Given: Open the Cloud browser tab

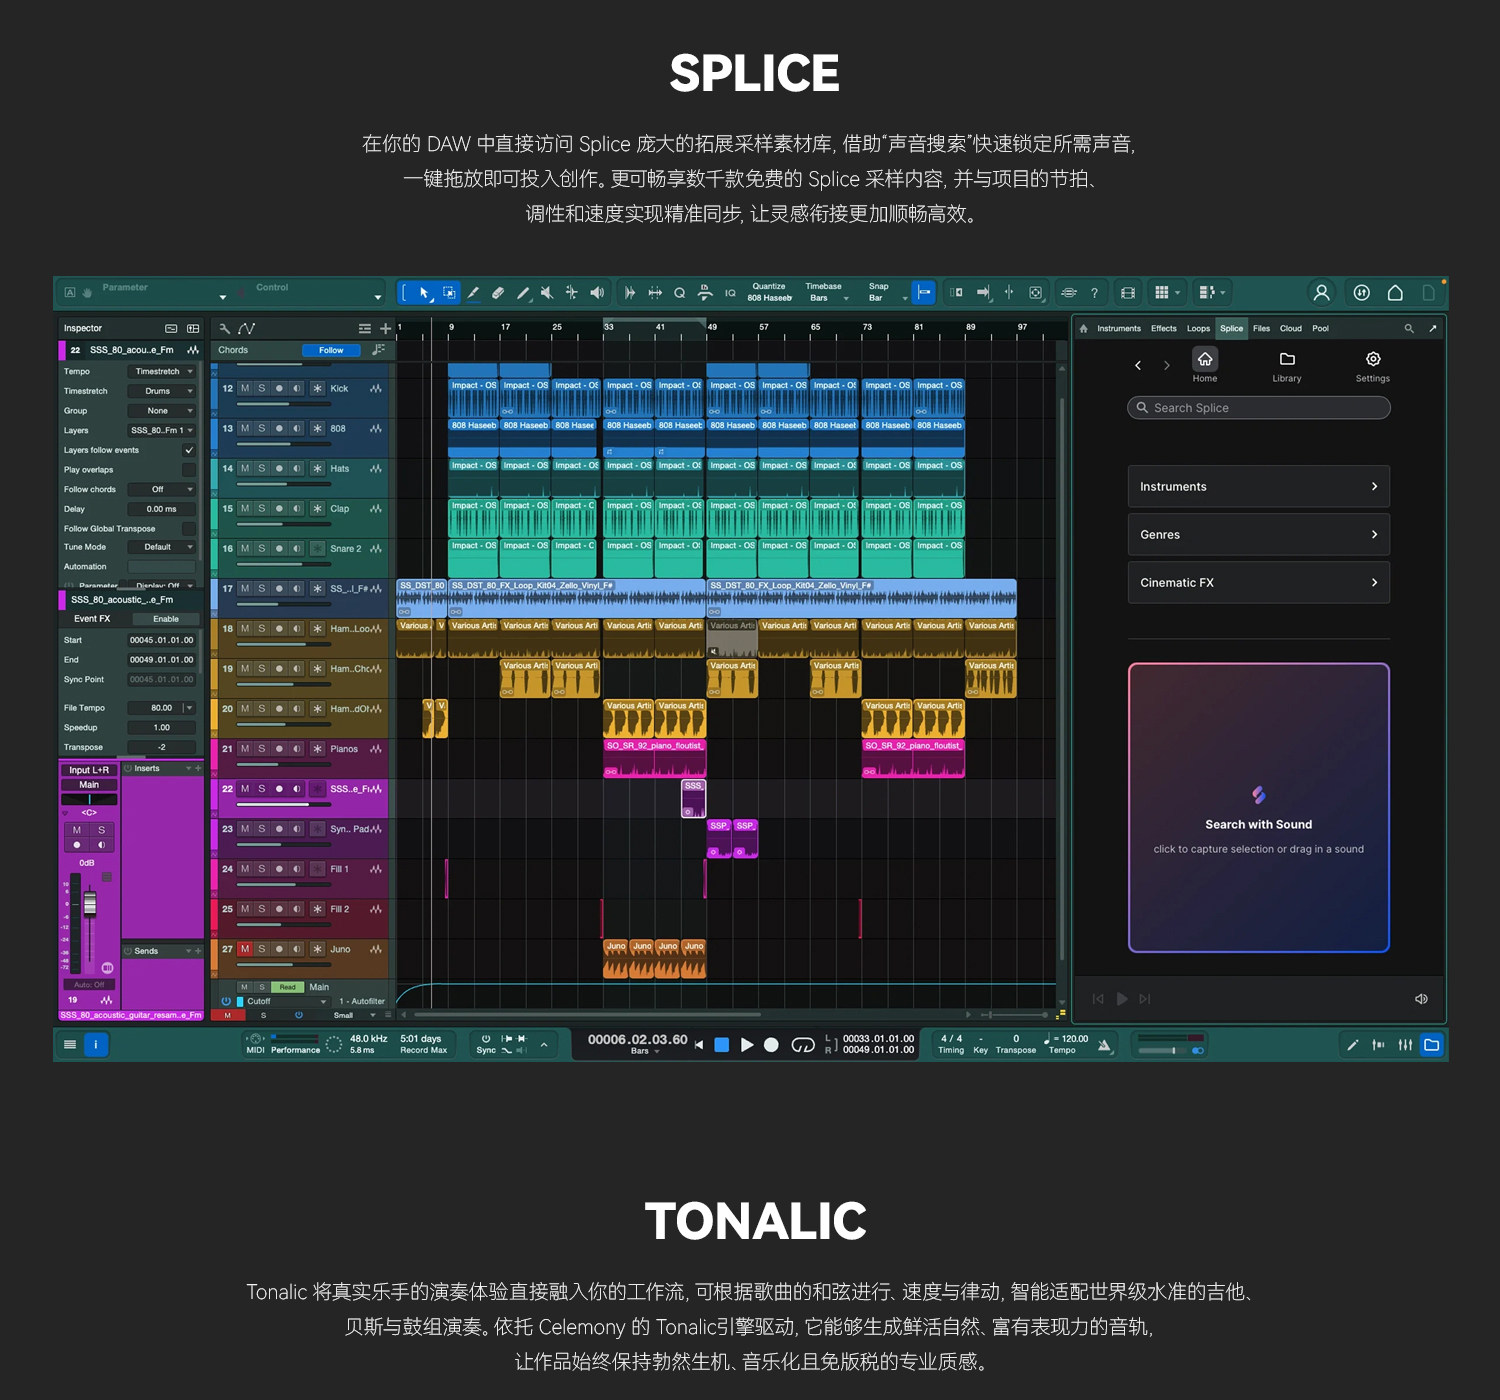Looking at the screenshot, I should [1291, 328].
